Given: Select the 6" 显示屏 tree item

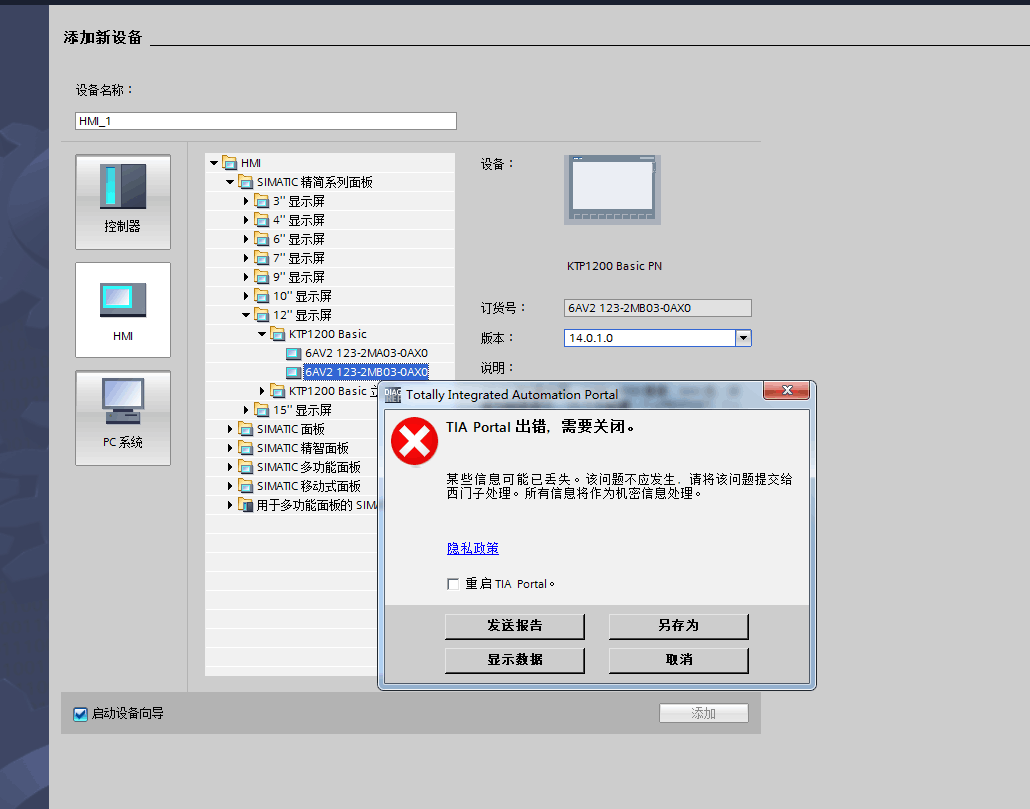Looking at the screenshot, I should (299, 239).
